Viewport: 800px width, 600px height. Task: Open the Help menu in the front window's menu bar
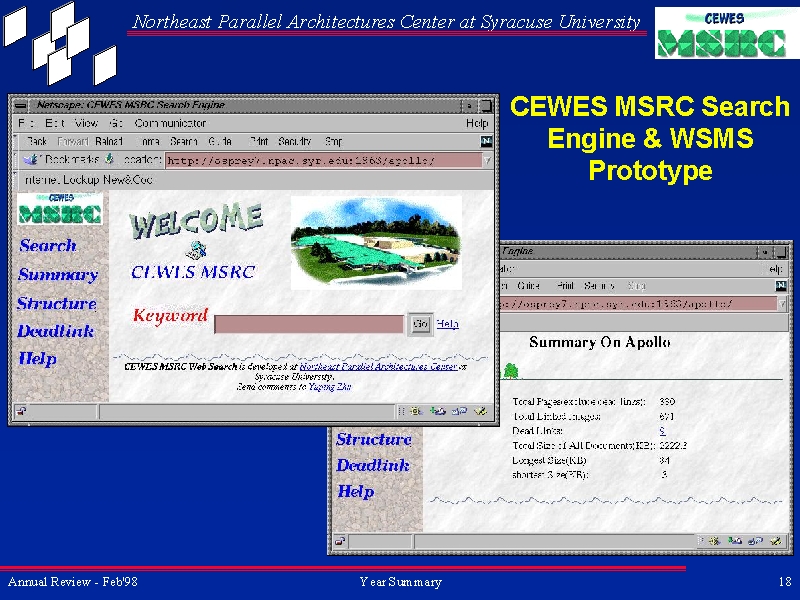tap(477, 123)
